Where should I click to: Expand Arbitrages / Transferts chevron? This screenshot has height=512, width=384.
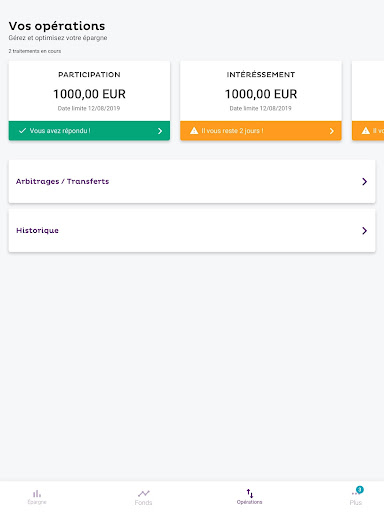pyautogui.click(x=364, y=181)
